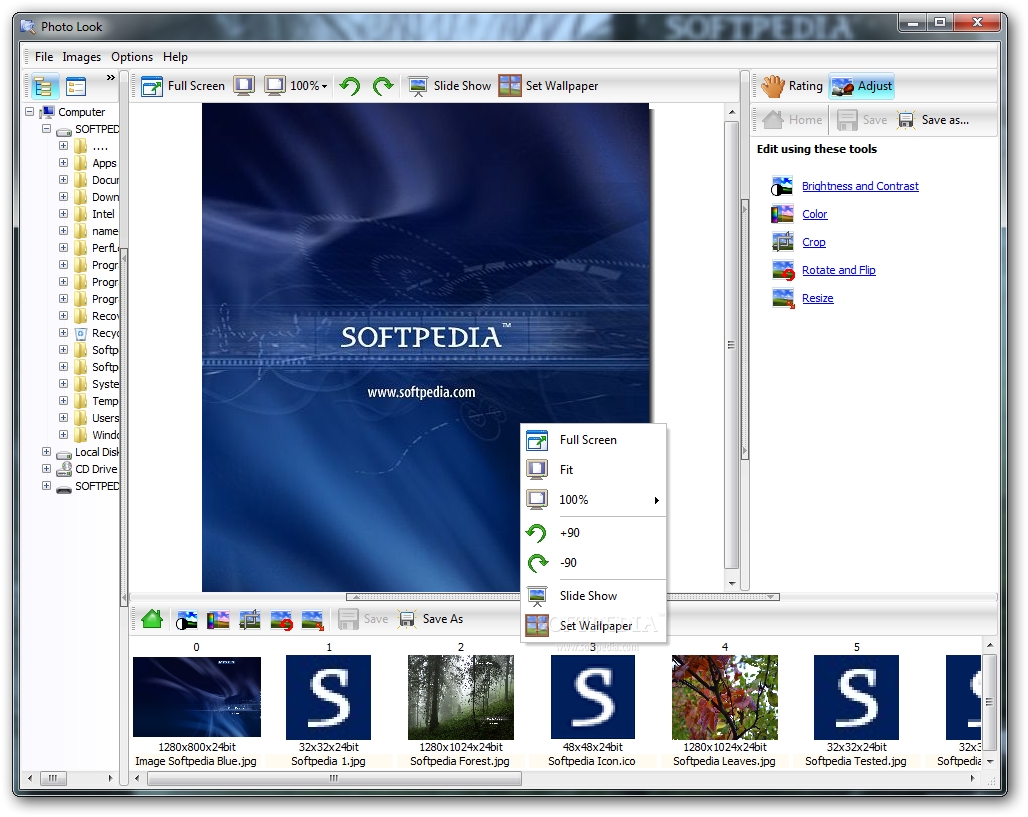Select Softpedia Leaves.jpg thumbnail
The height and width of the screenshot is (817, 1028).
[724, 697]
